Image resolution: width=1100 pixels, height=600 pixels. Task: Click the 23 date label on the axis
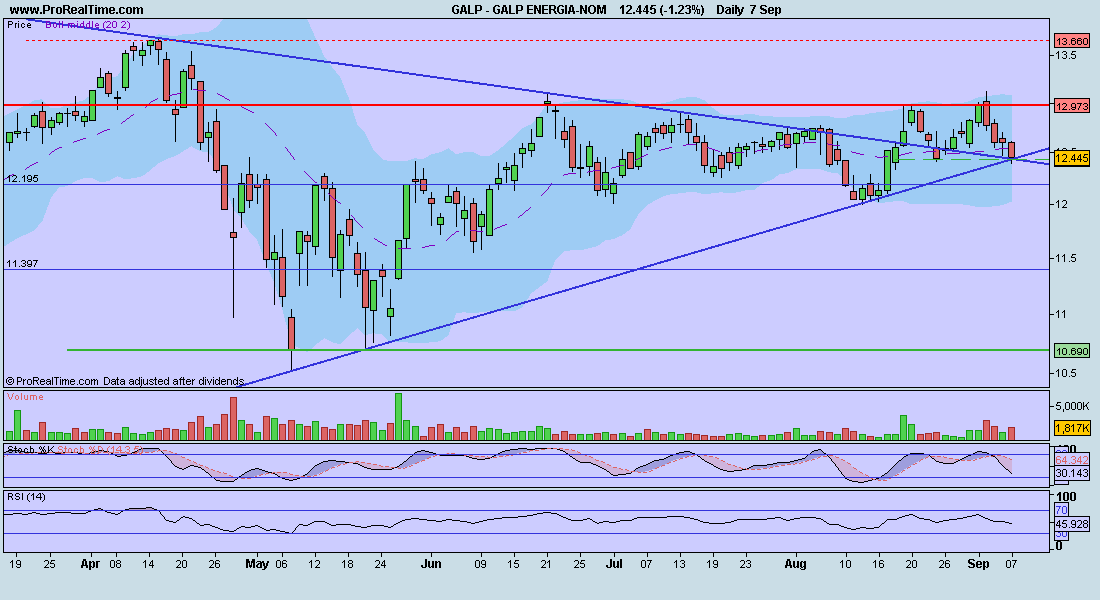tap(746, 564)
